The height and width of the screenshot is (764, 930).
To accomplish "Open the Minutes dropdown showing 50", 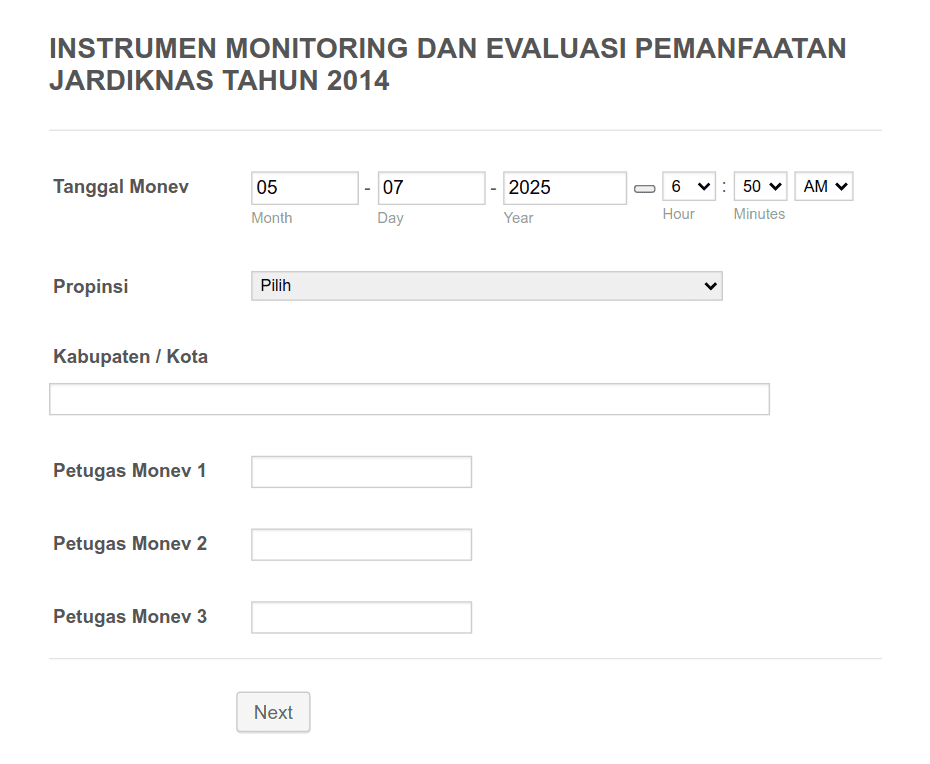I will [759, 186].
